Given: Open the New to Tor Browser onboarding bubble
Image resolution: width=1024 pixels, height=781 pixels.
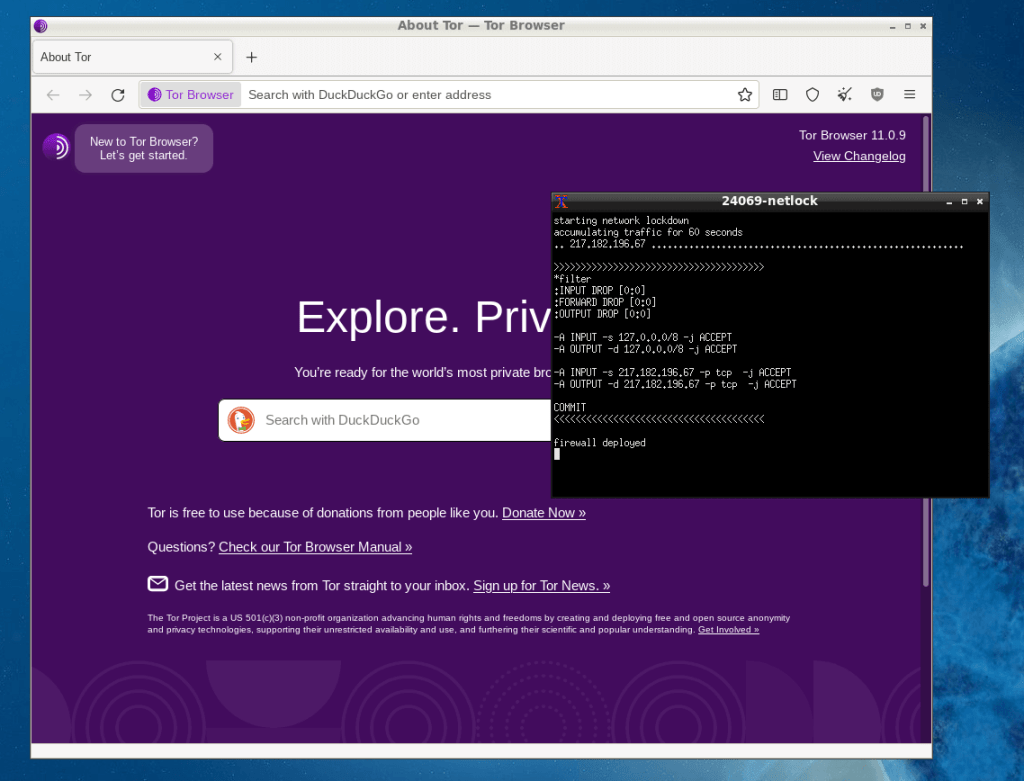Looking at the screenshot, I should (x=144, y=148).
